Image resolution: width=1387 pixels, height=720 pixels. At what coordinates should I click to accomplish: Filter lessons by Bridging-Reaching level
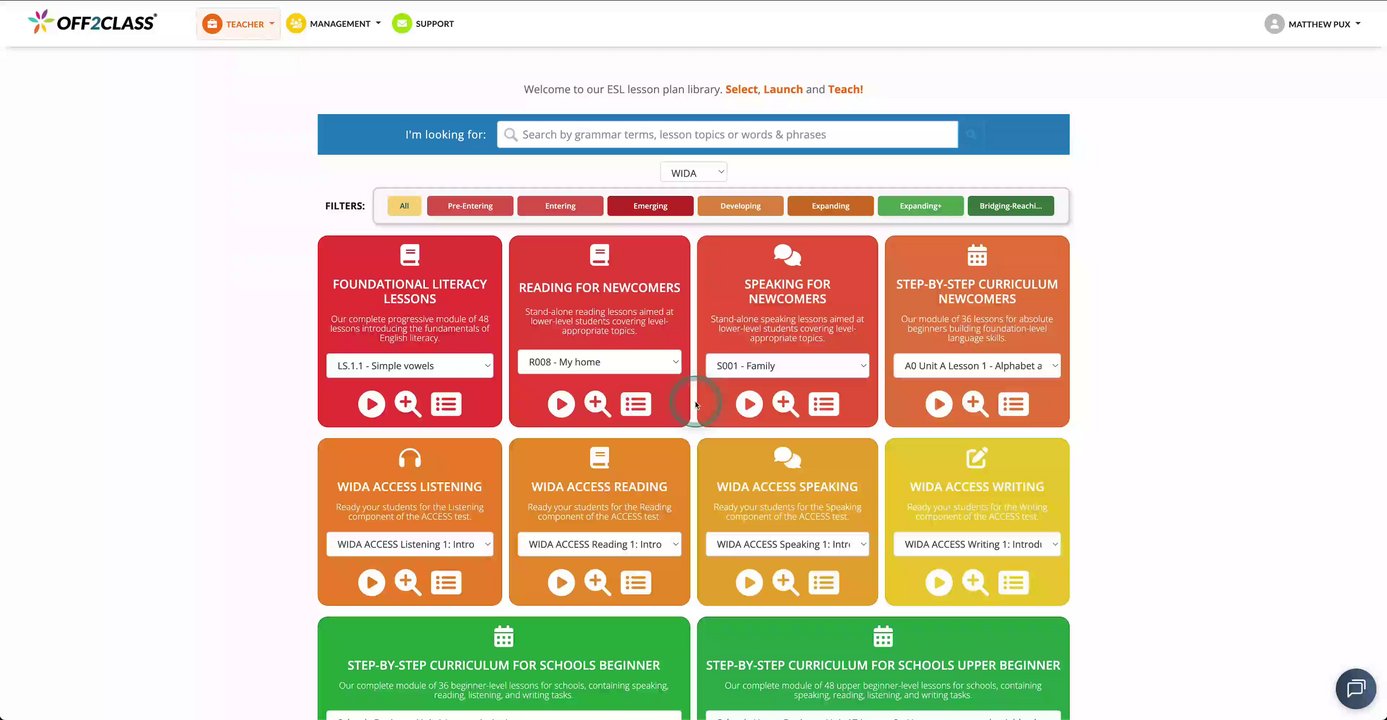(x=1010, y=206)
